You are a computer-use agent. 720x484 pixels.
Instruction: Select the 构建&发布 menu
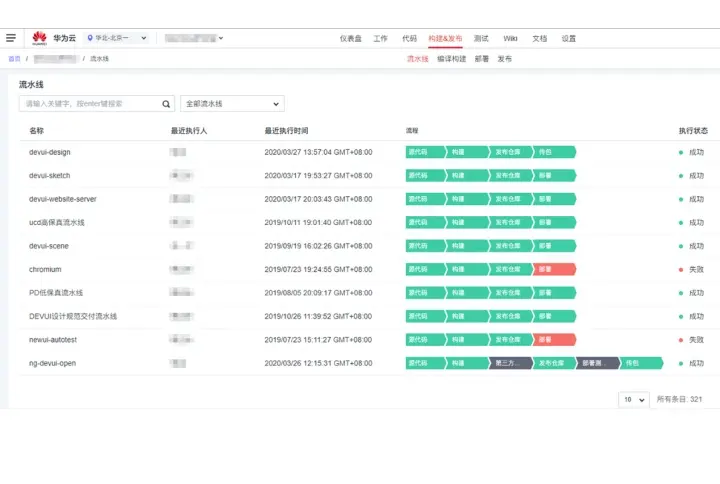(445, 39)
